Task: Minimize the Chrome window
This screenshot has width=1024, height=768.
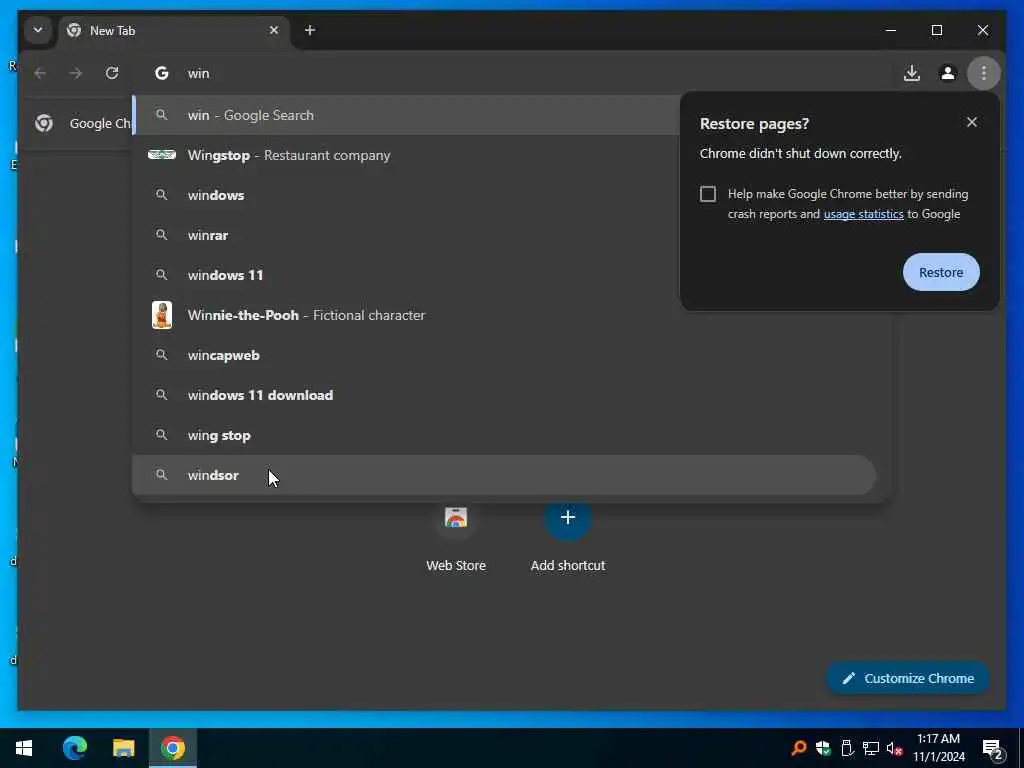Action: (891, 30)
